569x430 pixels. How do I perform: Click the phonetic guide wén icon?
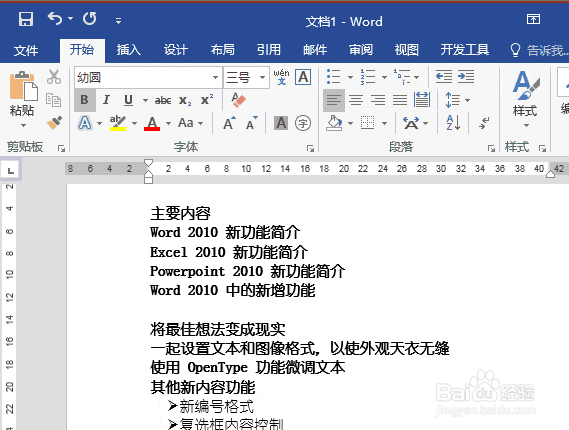click(x=282, y=77)
